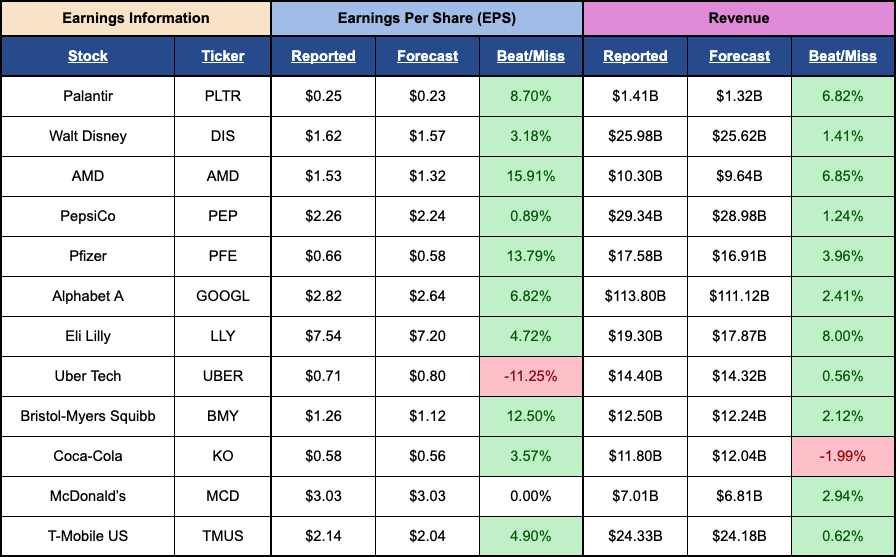This screenshot has width=896, height=557.
Task: Click Uber's red -11.25% EPS miss cell
Action: click(x=530, y=376)
